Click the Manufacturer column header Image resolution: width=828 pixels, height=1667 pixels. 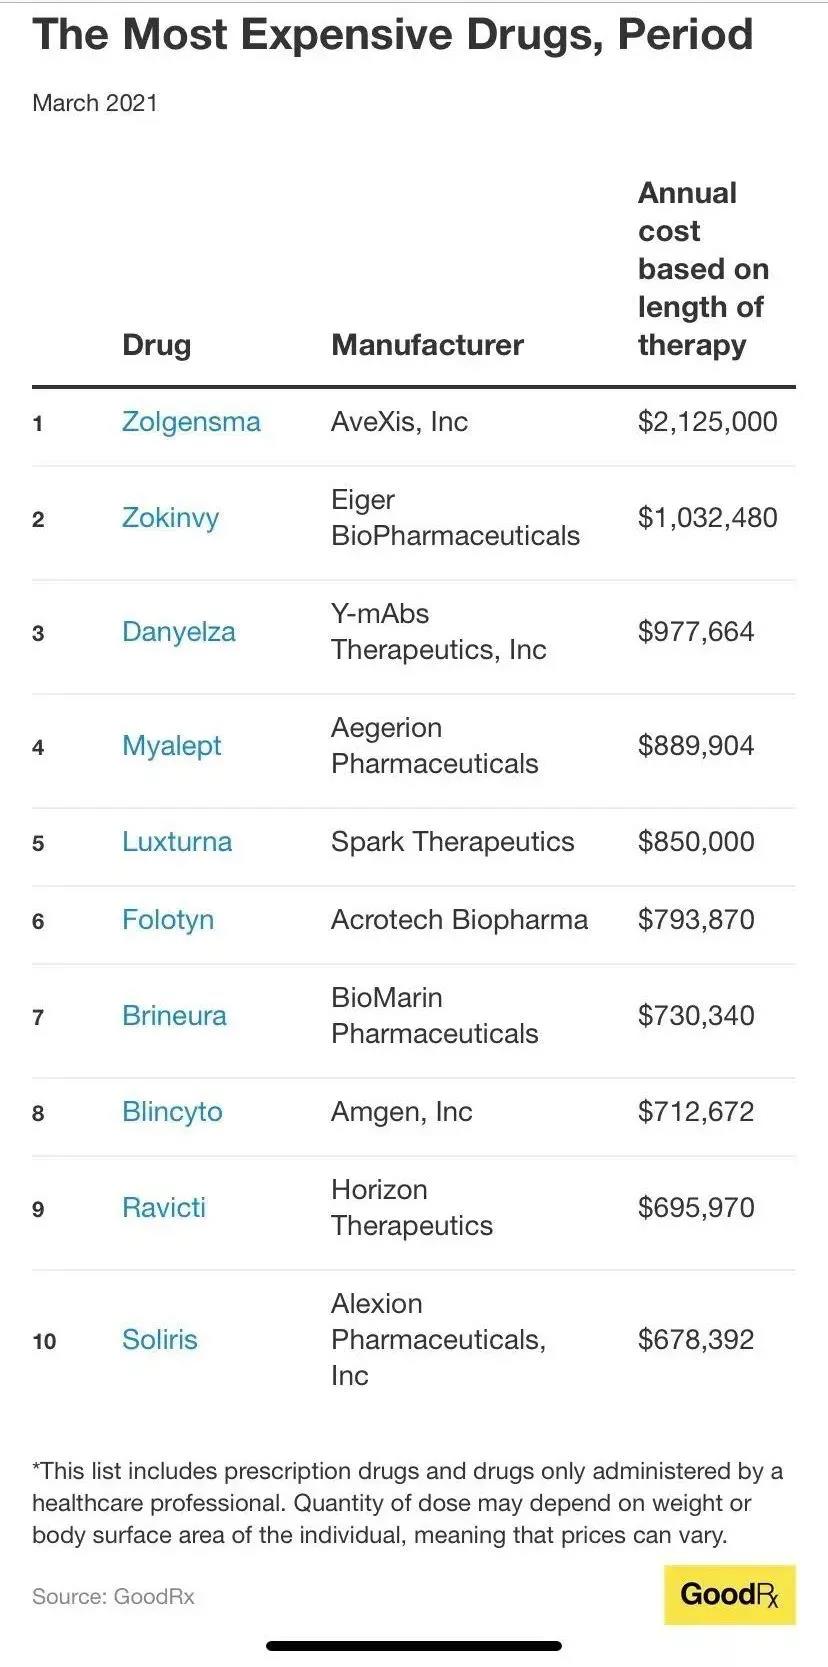[427, 345]
